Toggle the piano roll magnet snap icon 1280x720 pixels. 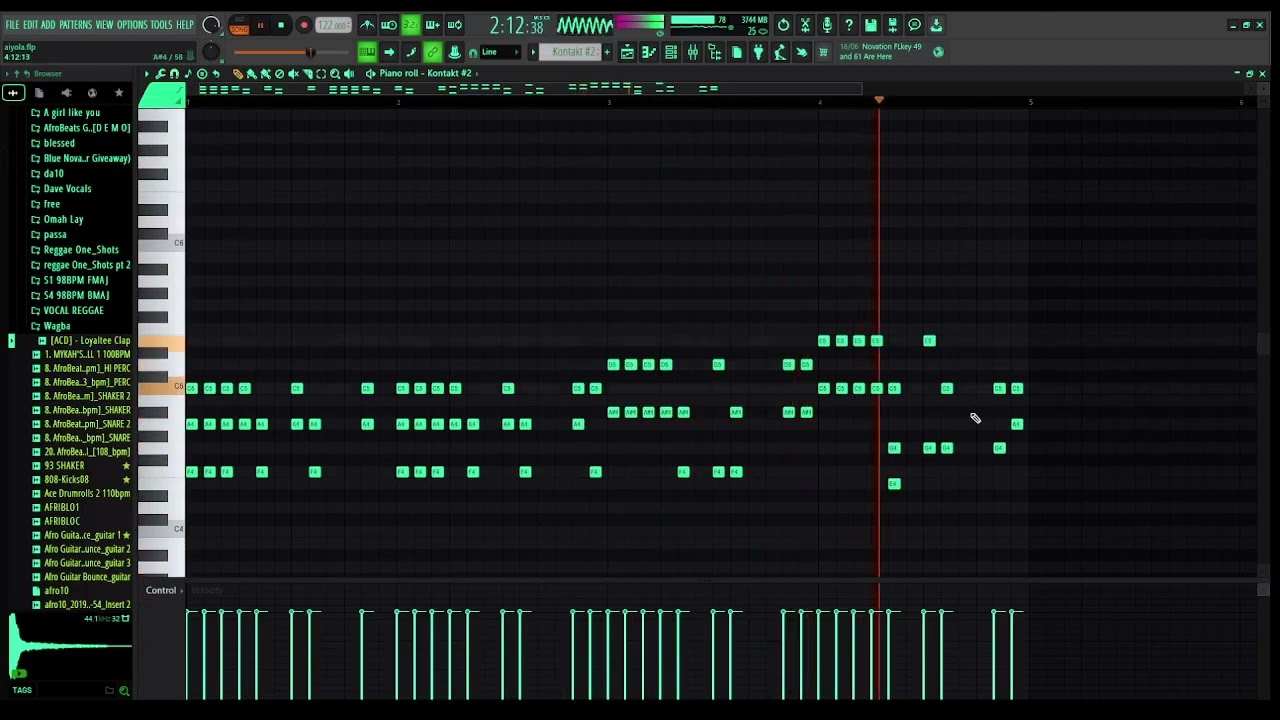coord(174,74)
